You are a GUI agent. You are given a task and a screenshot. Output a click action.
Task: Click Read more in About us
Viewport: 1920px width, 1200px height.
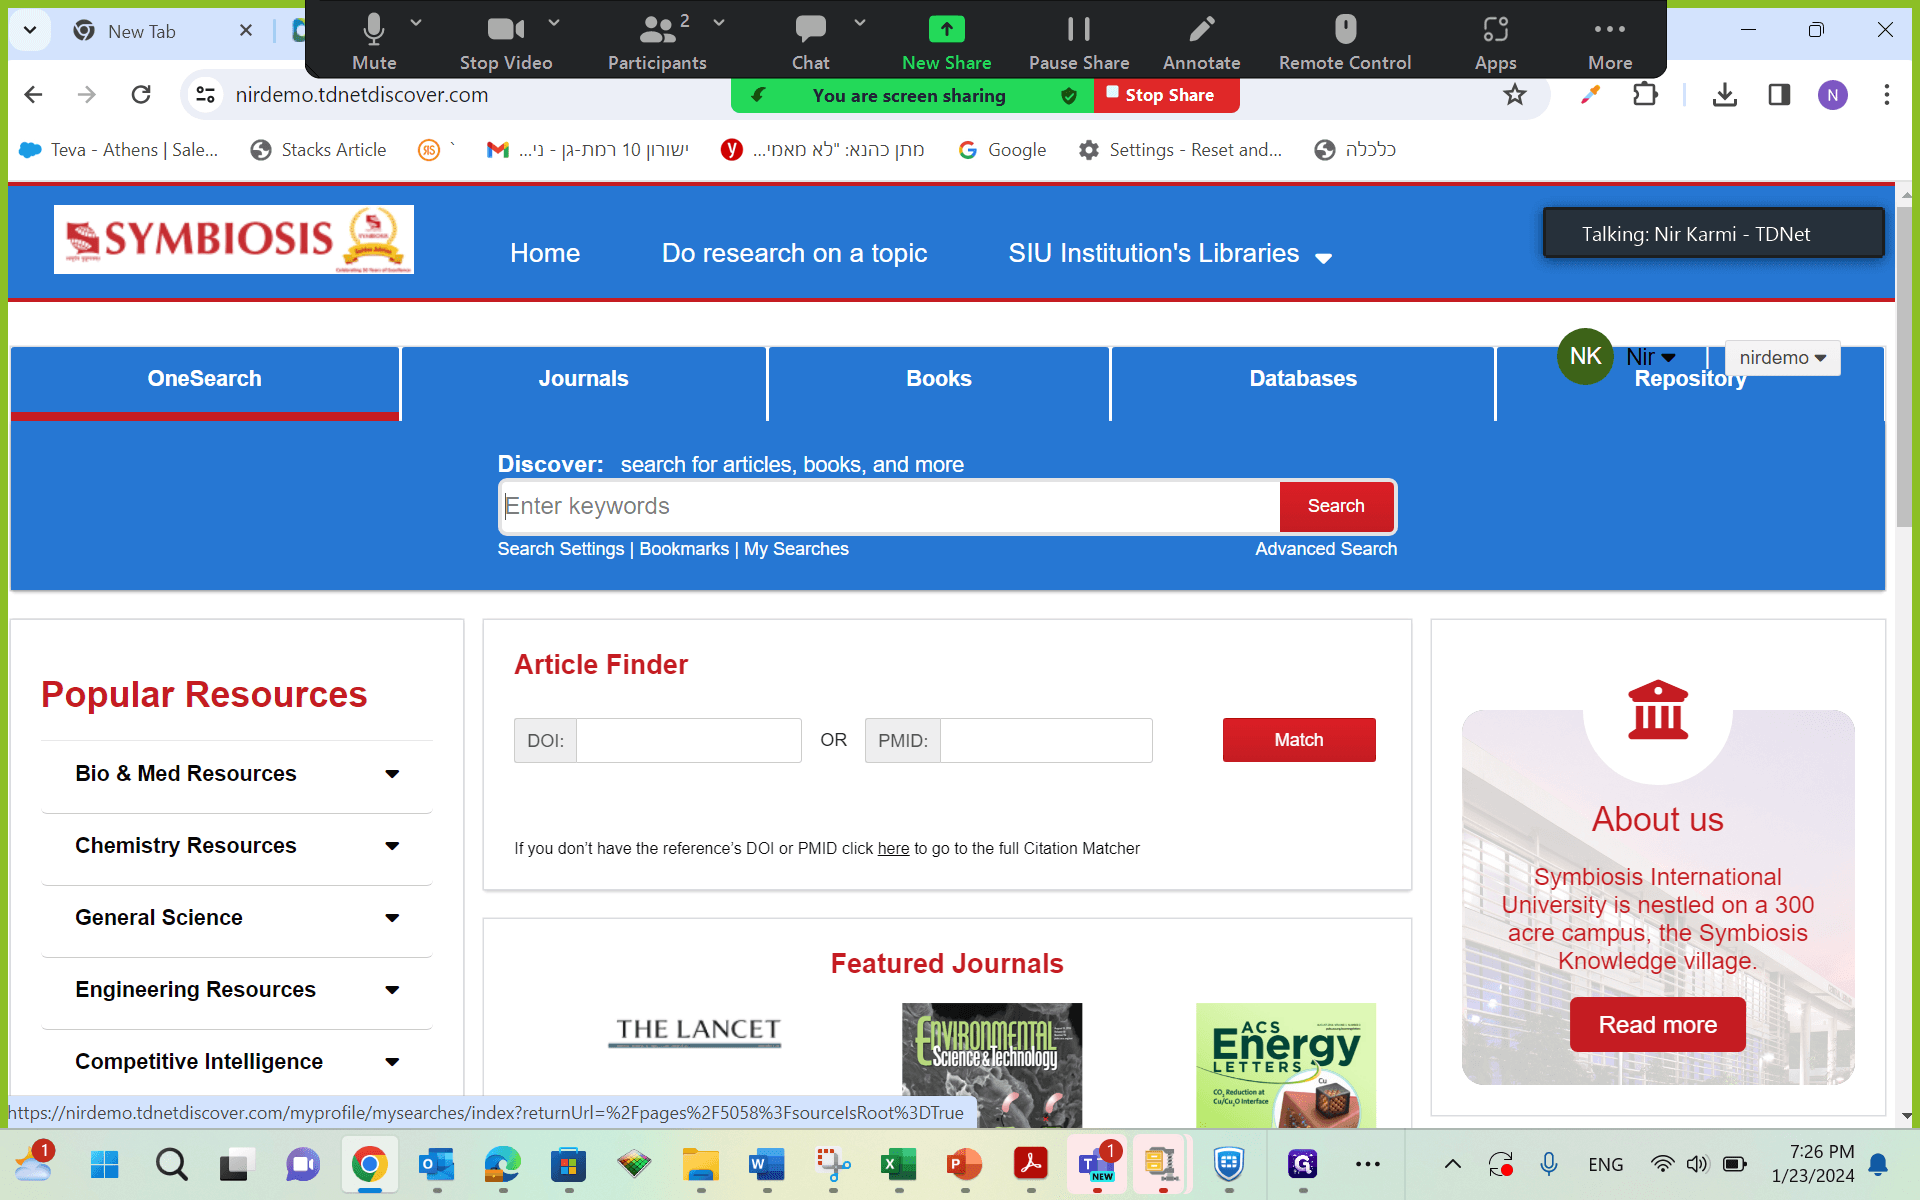(1657, 1025)
